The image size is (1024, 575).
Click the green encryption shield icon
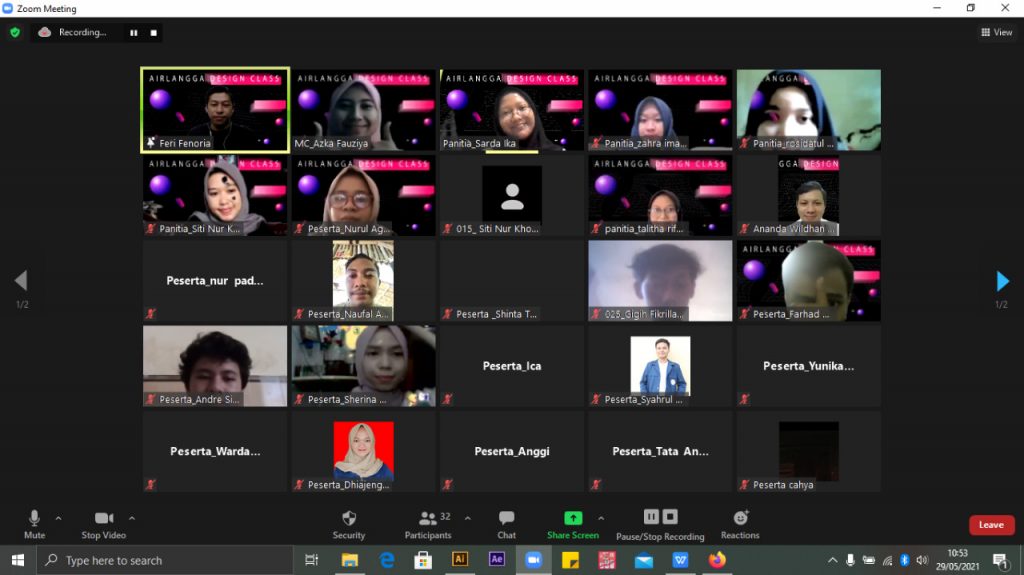[x=15, y=32]
